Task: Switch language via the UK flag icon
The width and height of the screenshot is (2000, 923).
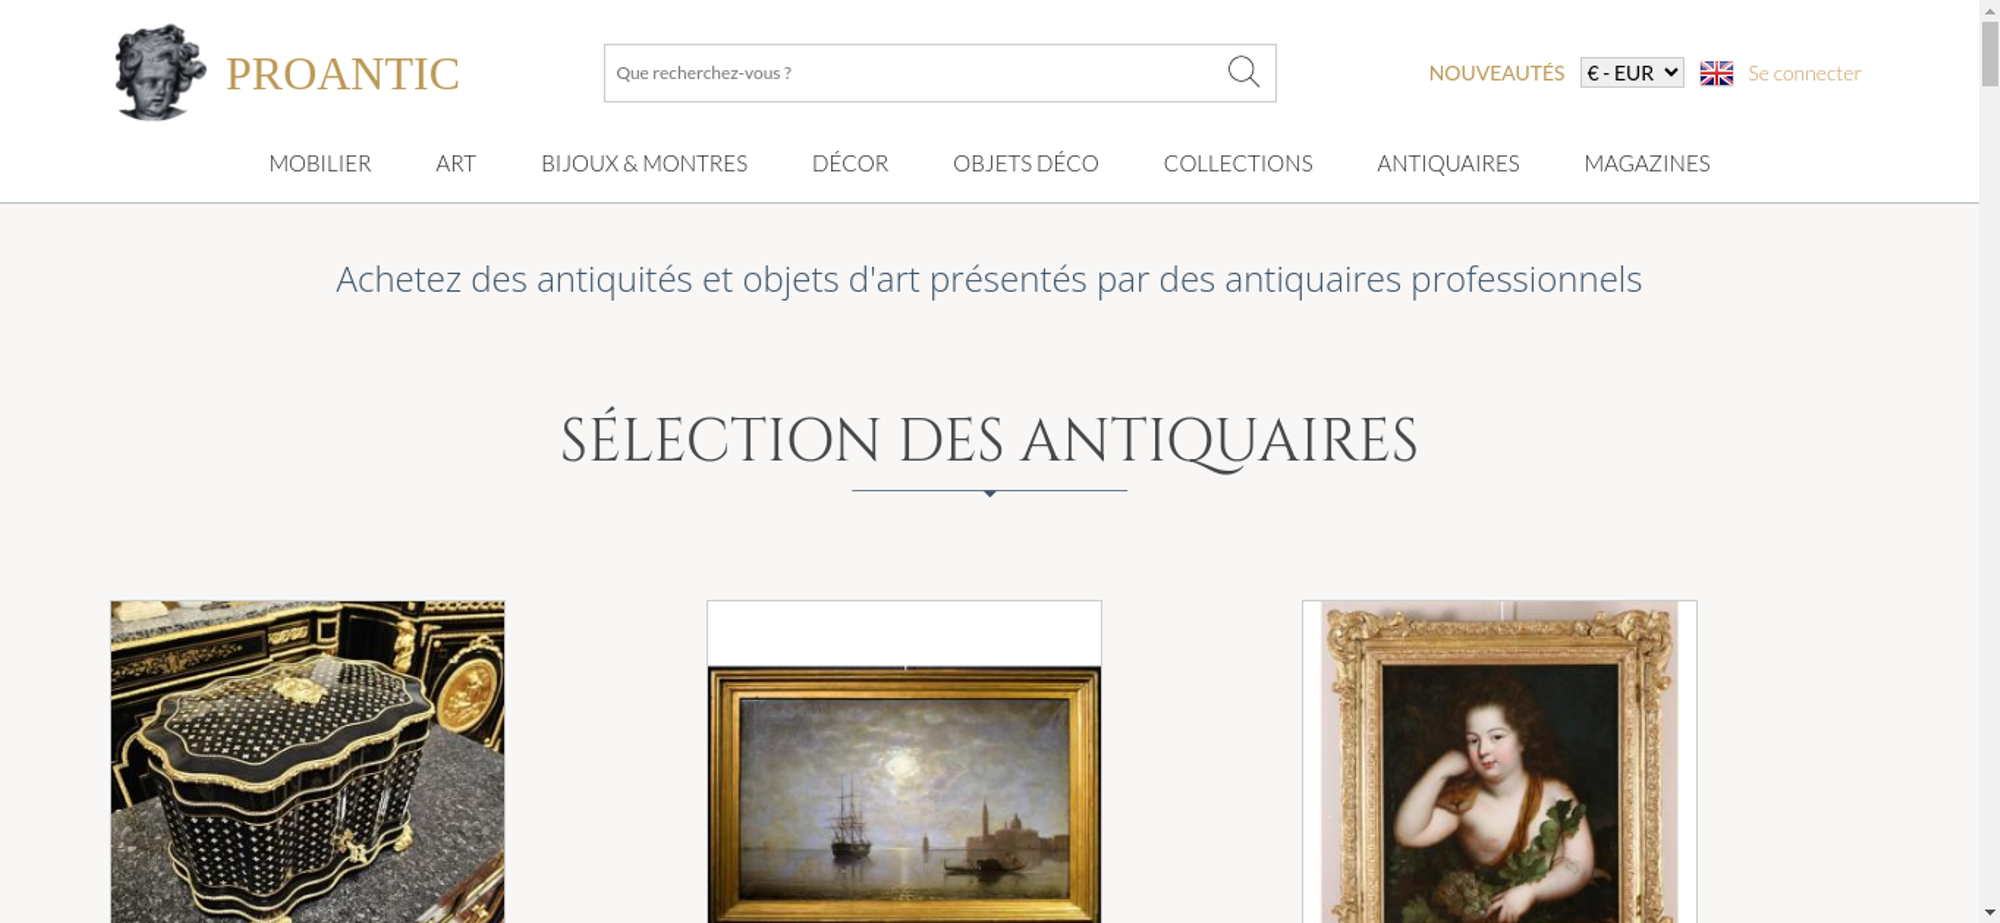Action: pos(1716,73)
